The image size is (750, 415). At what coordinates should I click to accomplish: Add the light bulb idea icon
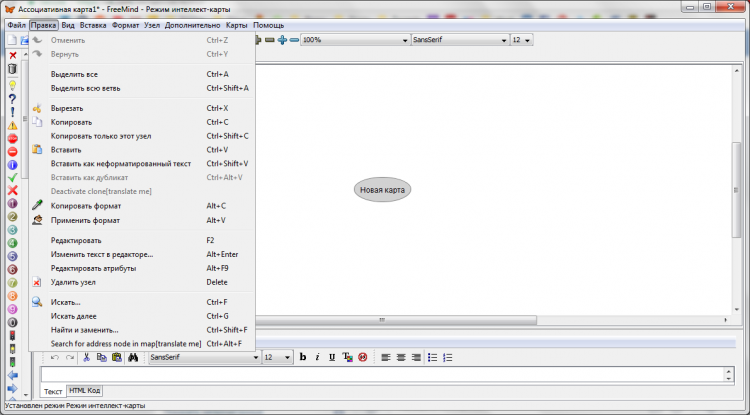(13, 86)
